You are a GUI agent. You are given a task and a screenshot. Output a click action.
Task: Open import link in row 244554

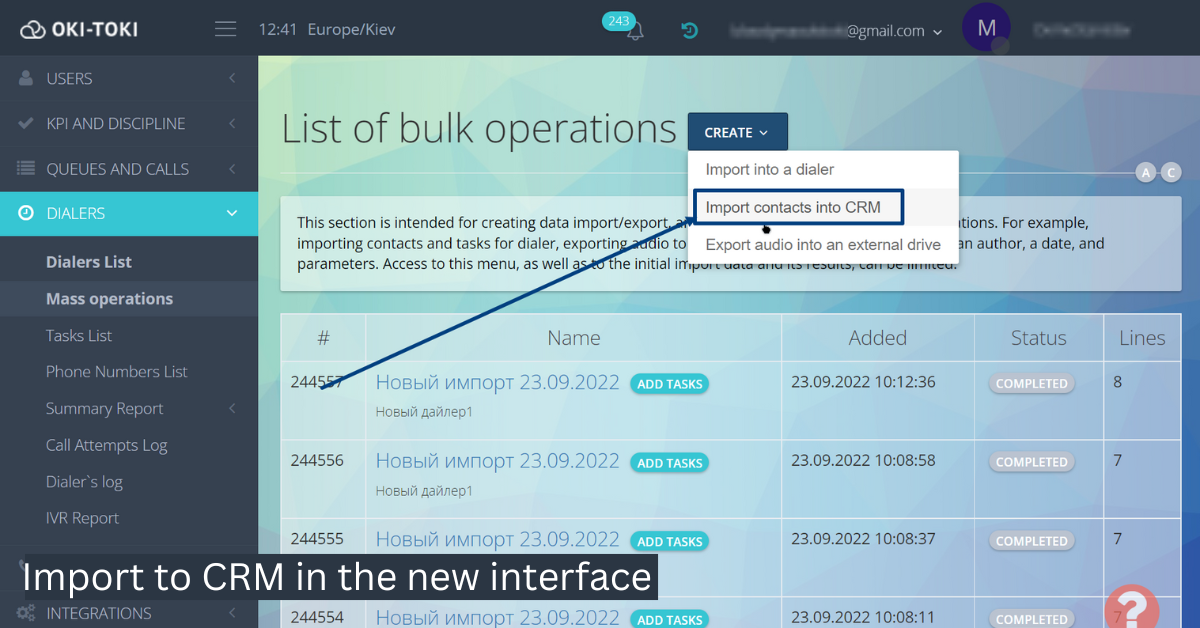click(498, 617)
